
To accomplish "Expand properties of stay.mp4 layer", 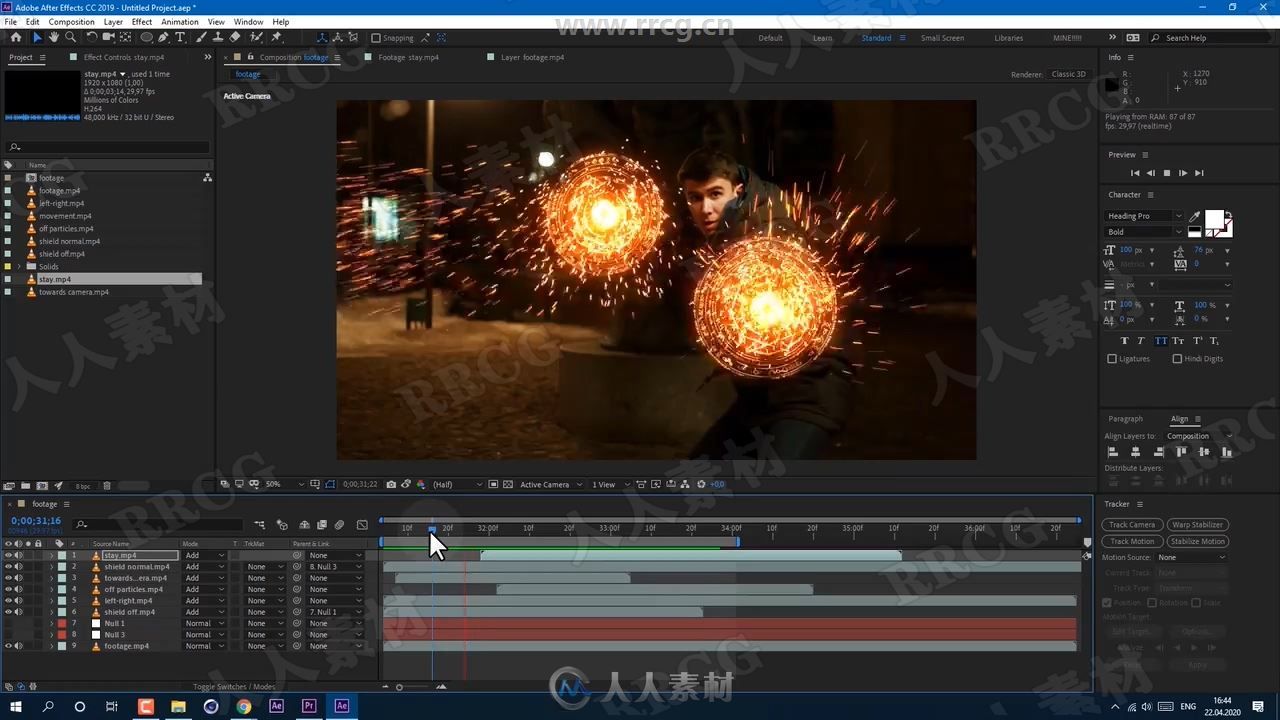I will coord(51,555).
